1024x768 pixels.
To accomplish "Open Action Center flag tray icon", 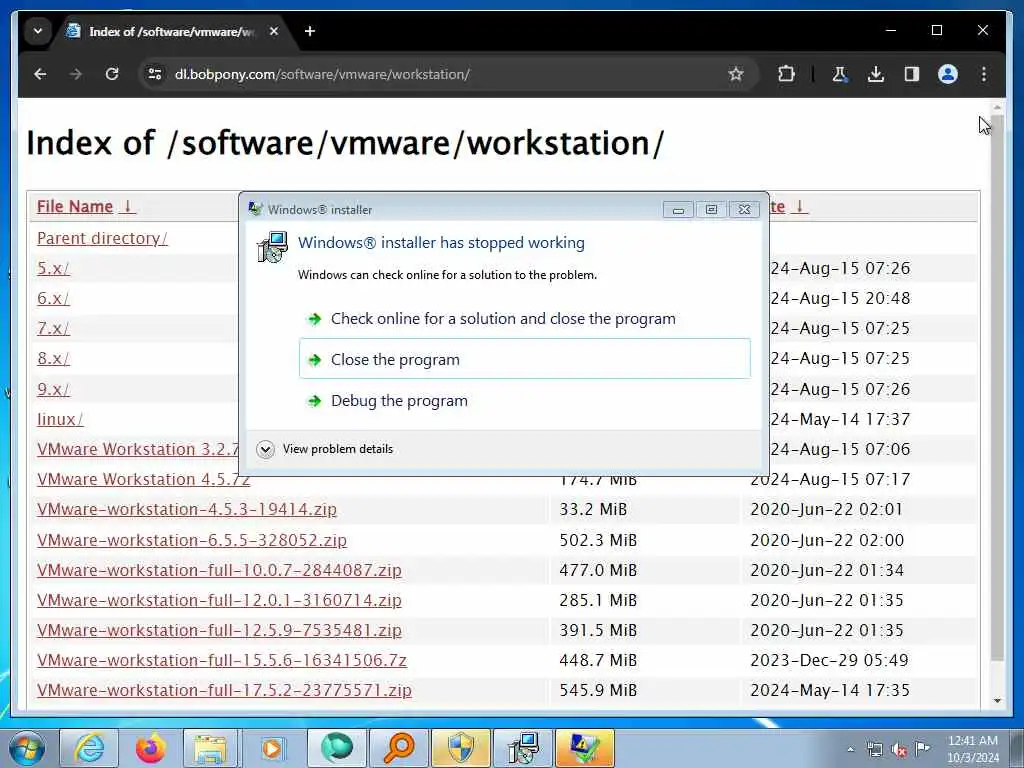I will coord(923,749).
